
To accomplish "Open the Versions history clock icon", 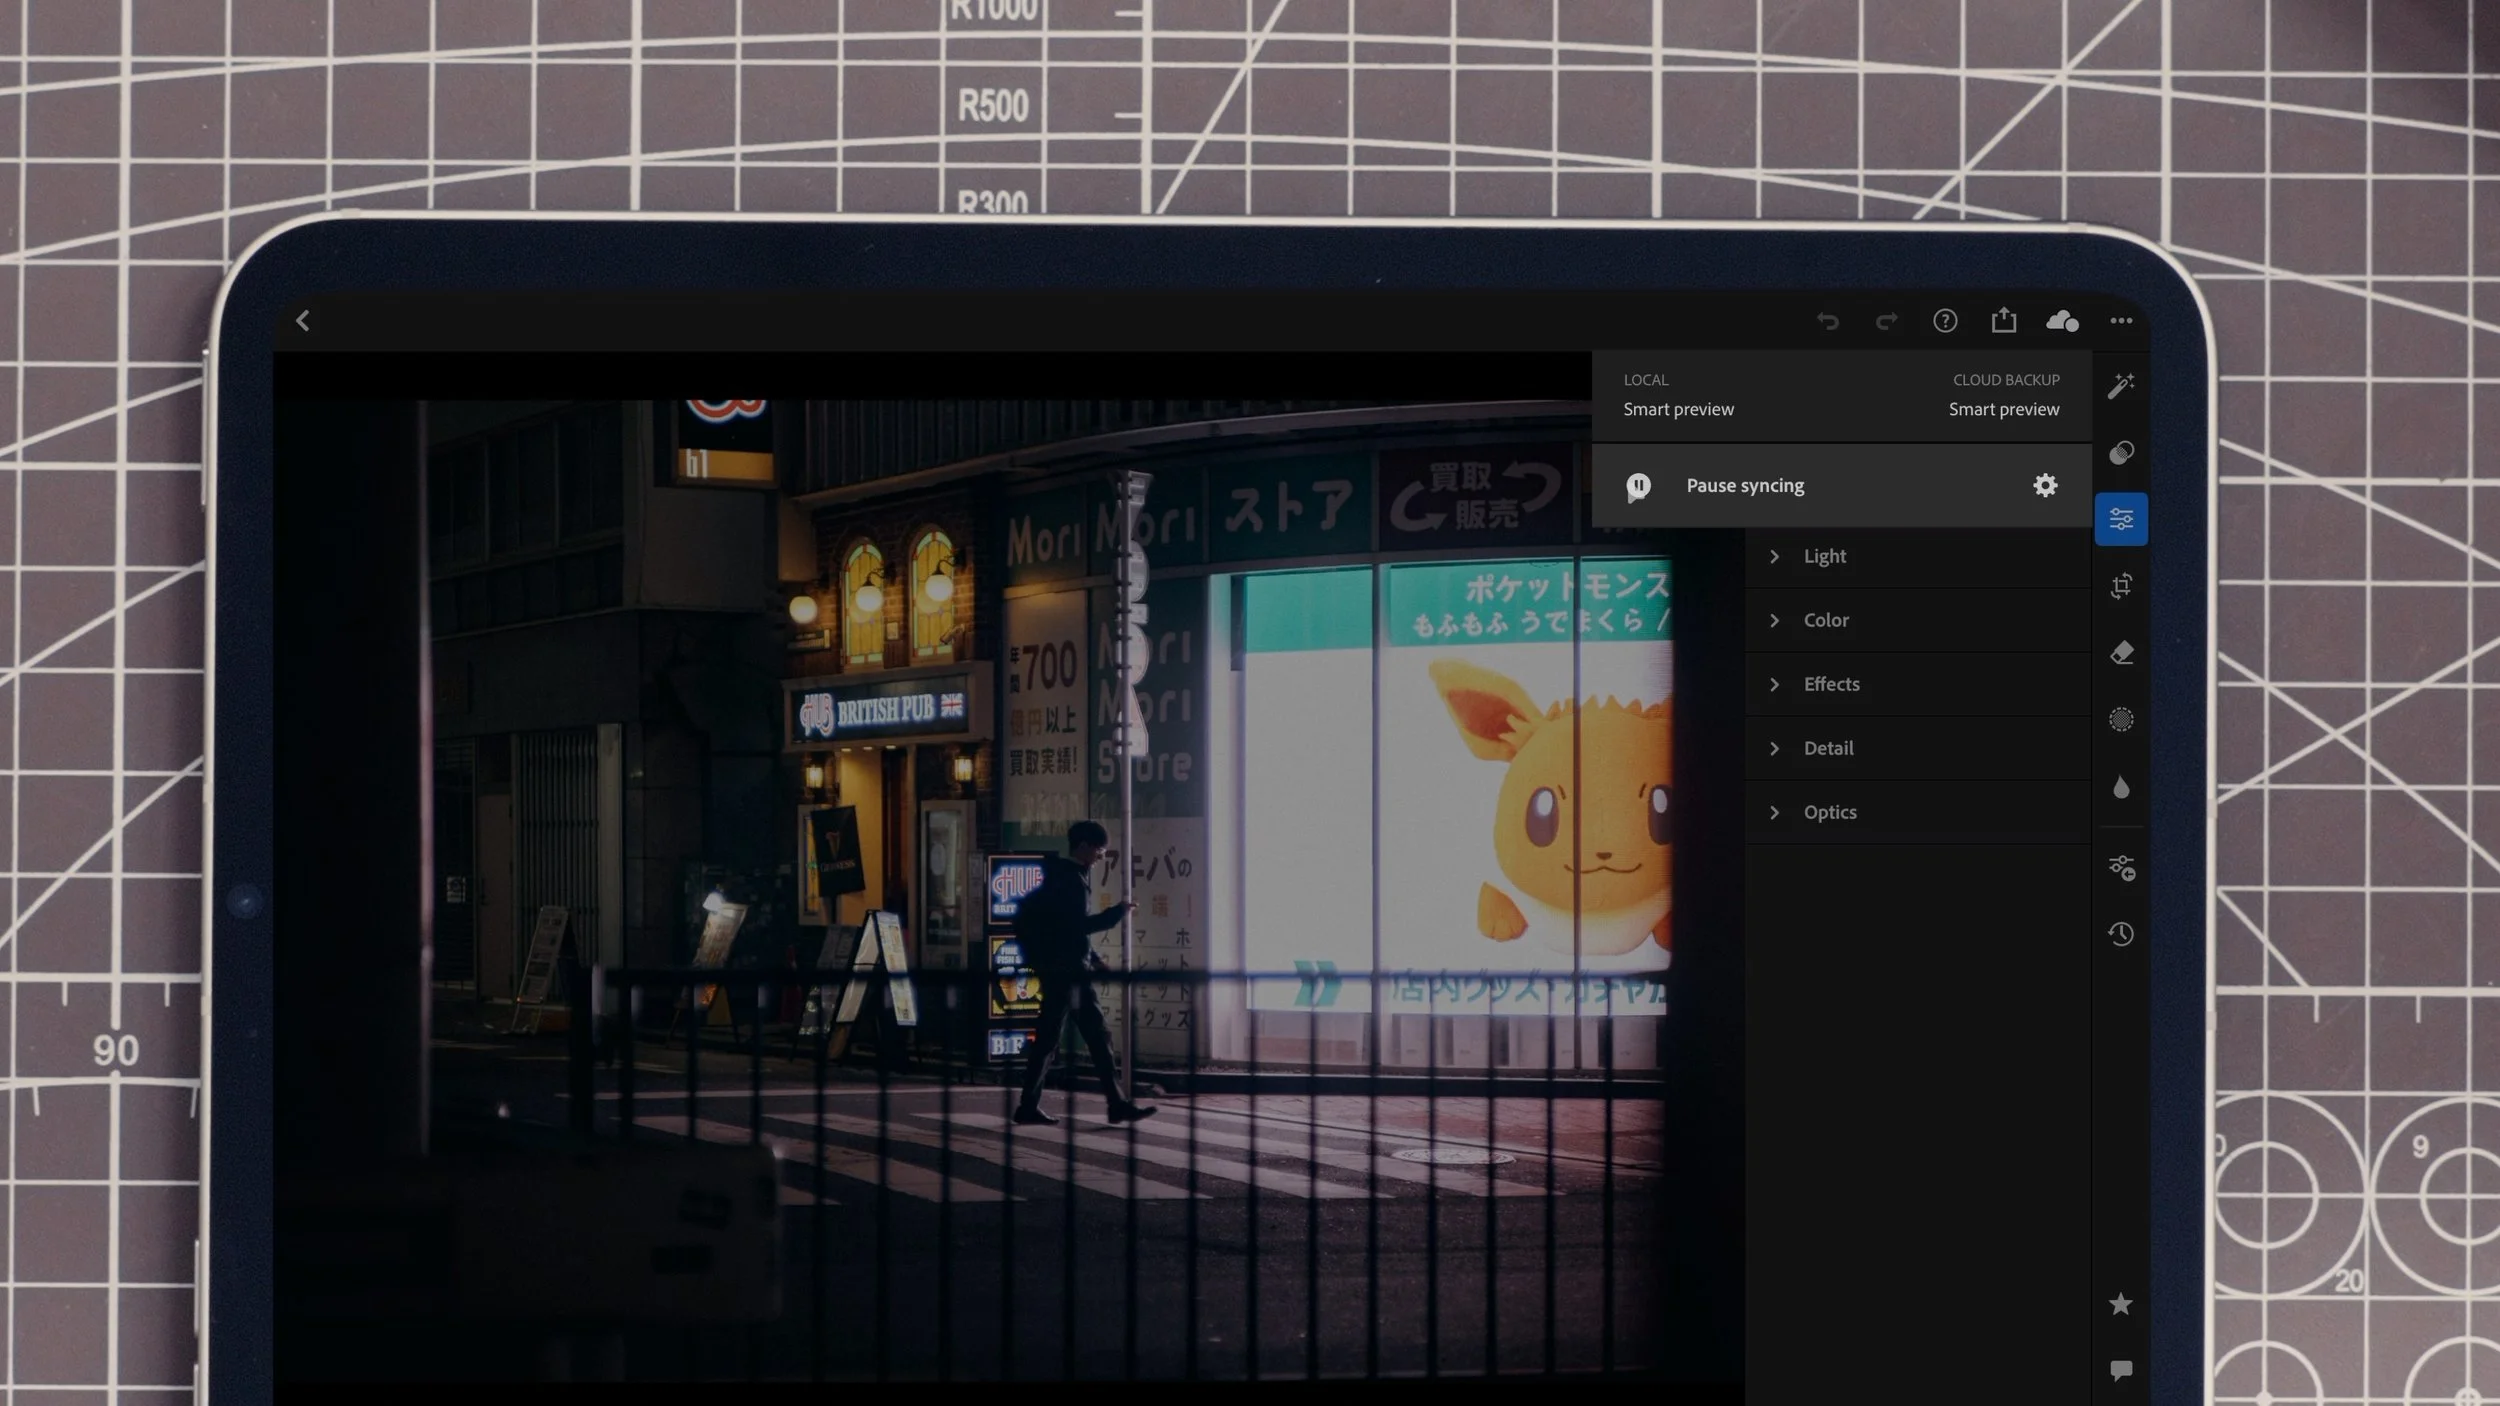I will pos(2121,934).
